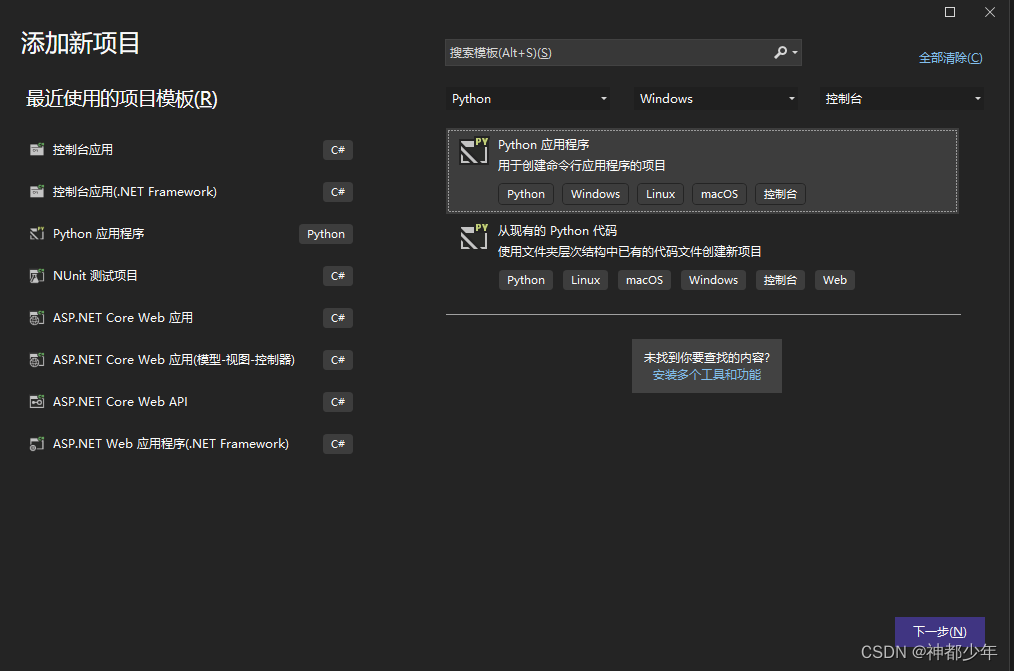This screenshot has height=671, width=1014.
Task: Click the 控制台 tag under 从现有的 Python 代码
Action: pyautogui.click(x=780, y=280)
